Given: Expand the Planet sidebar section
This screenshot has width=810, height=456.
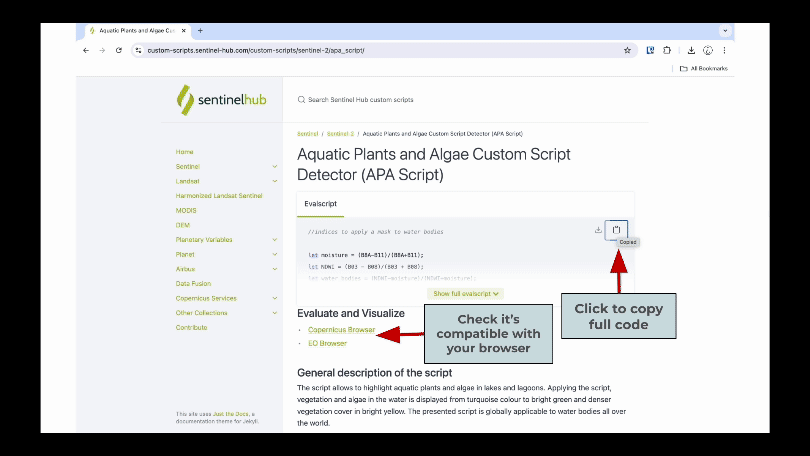Looking at the screenshot, I should point(275,255).
